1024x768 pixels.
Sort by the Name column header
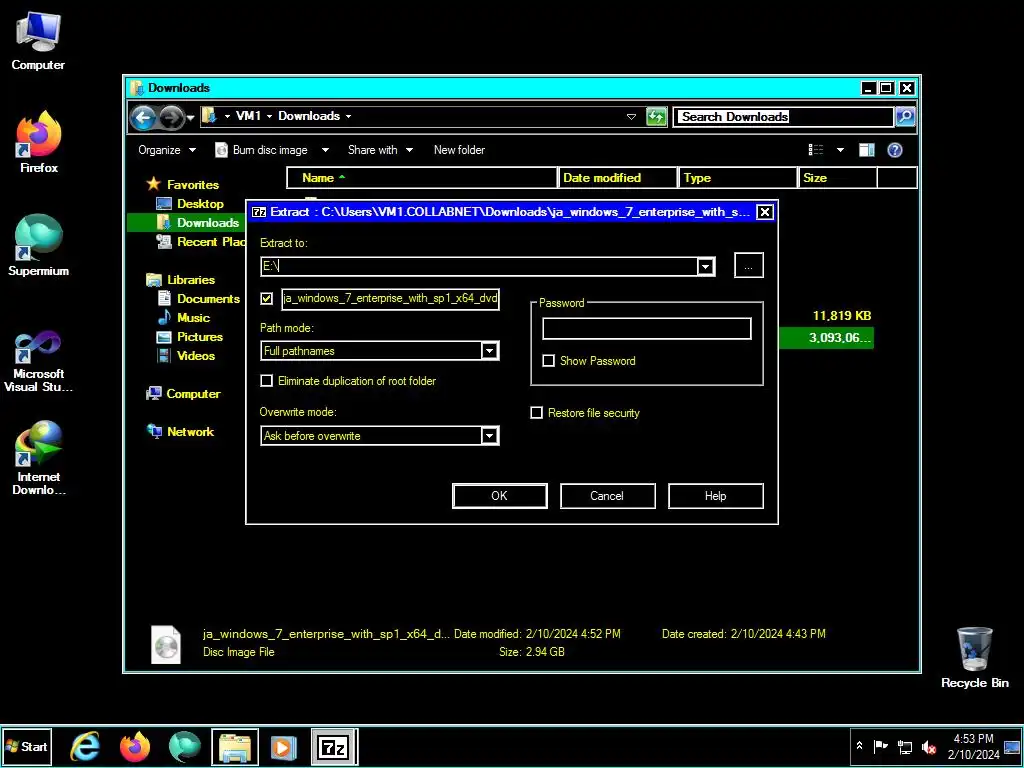pos(422,178)
